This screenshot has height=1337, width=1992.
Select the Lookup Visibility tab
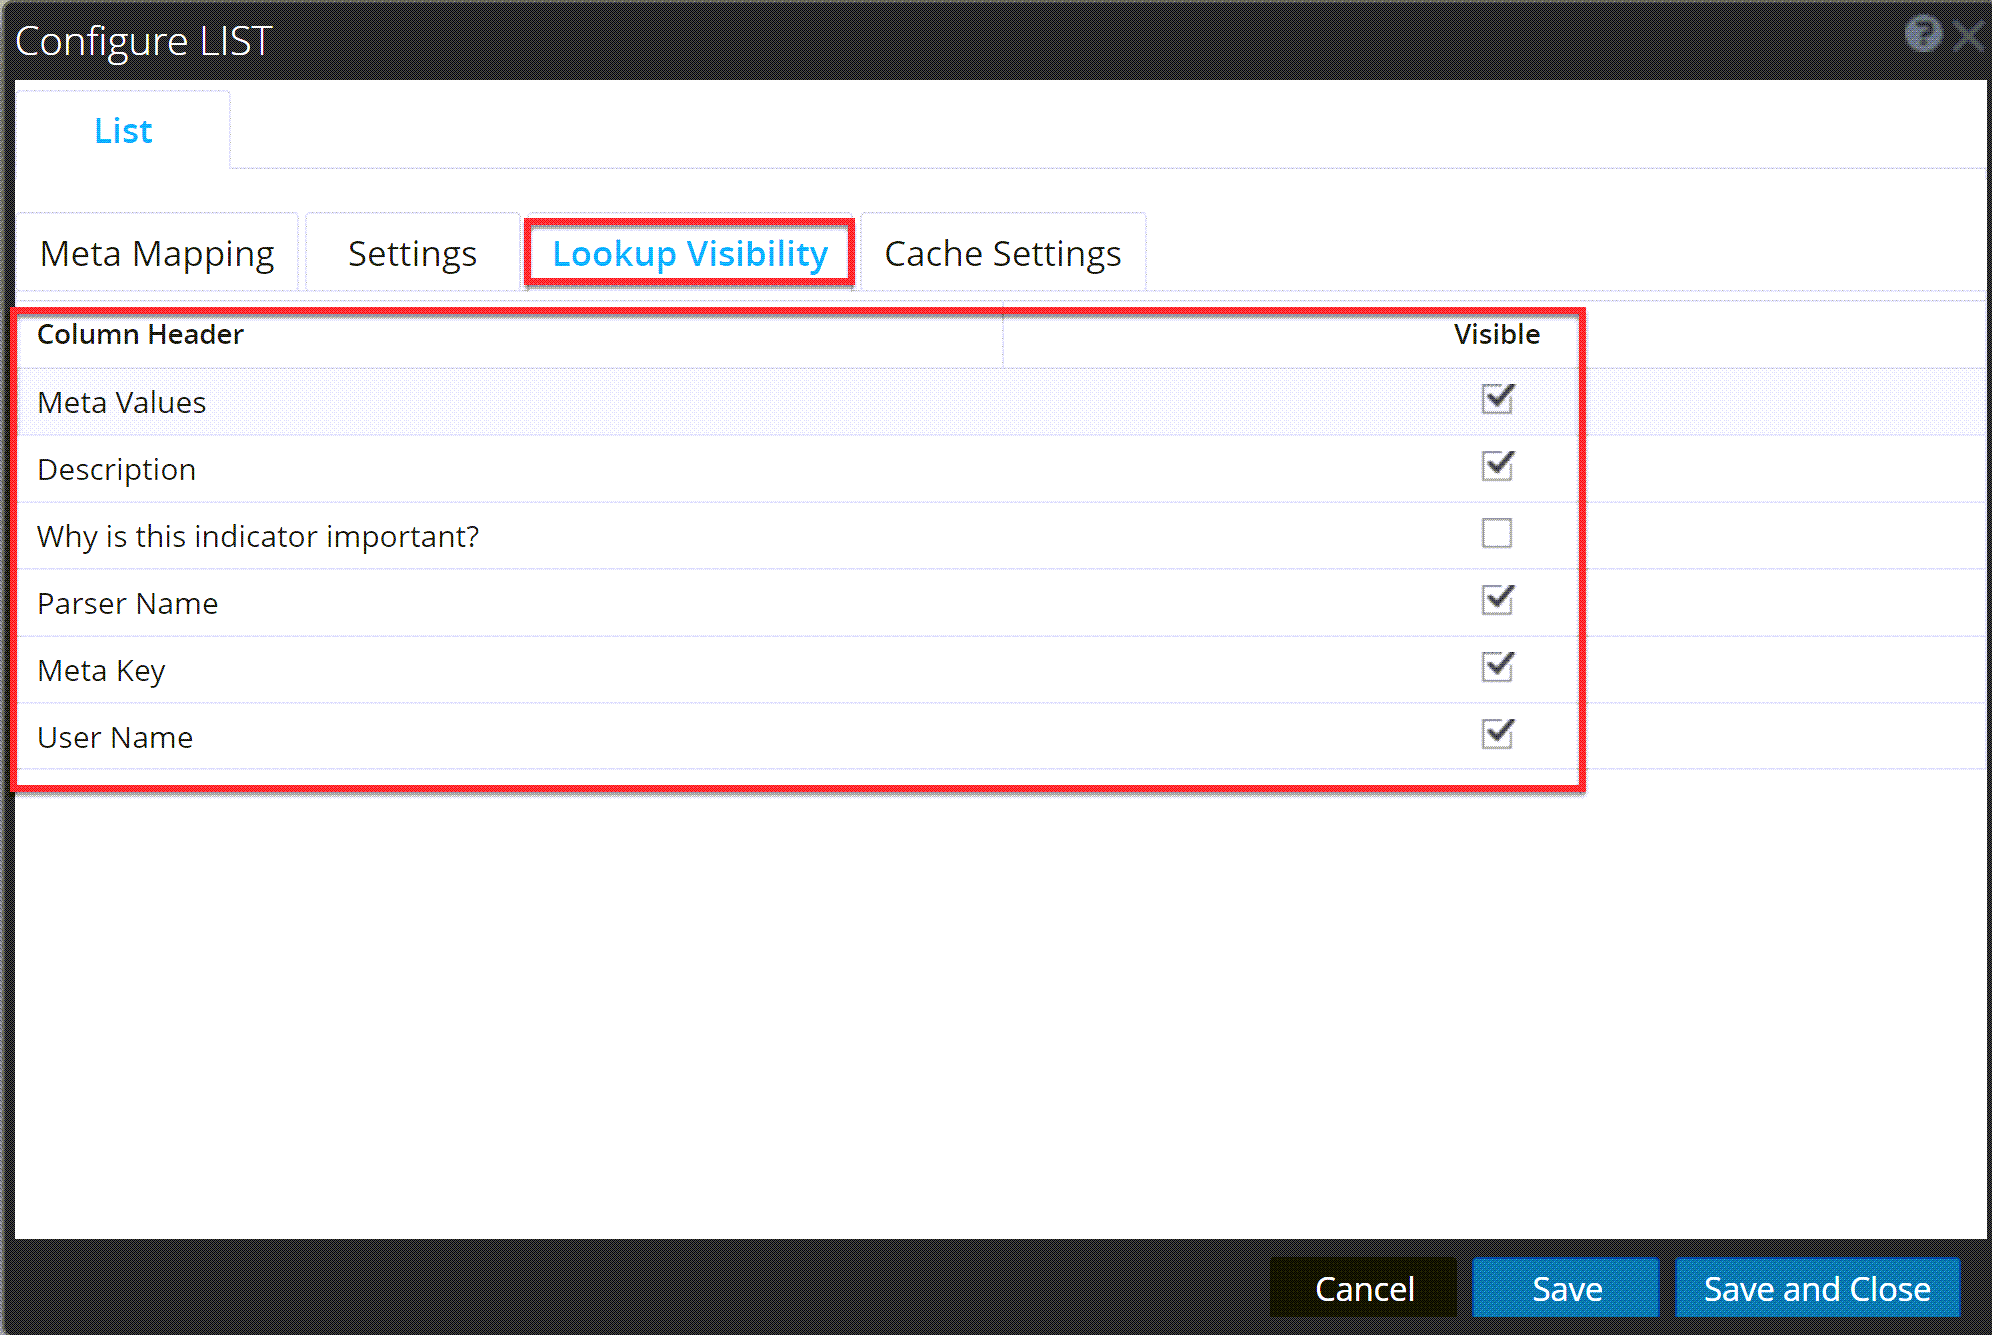[x=690, y=254]
